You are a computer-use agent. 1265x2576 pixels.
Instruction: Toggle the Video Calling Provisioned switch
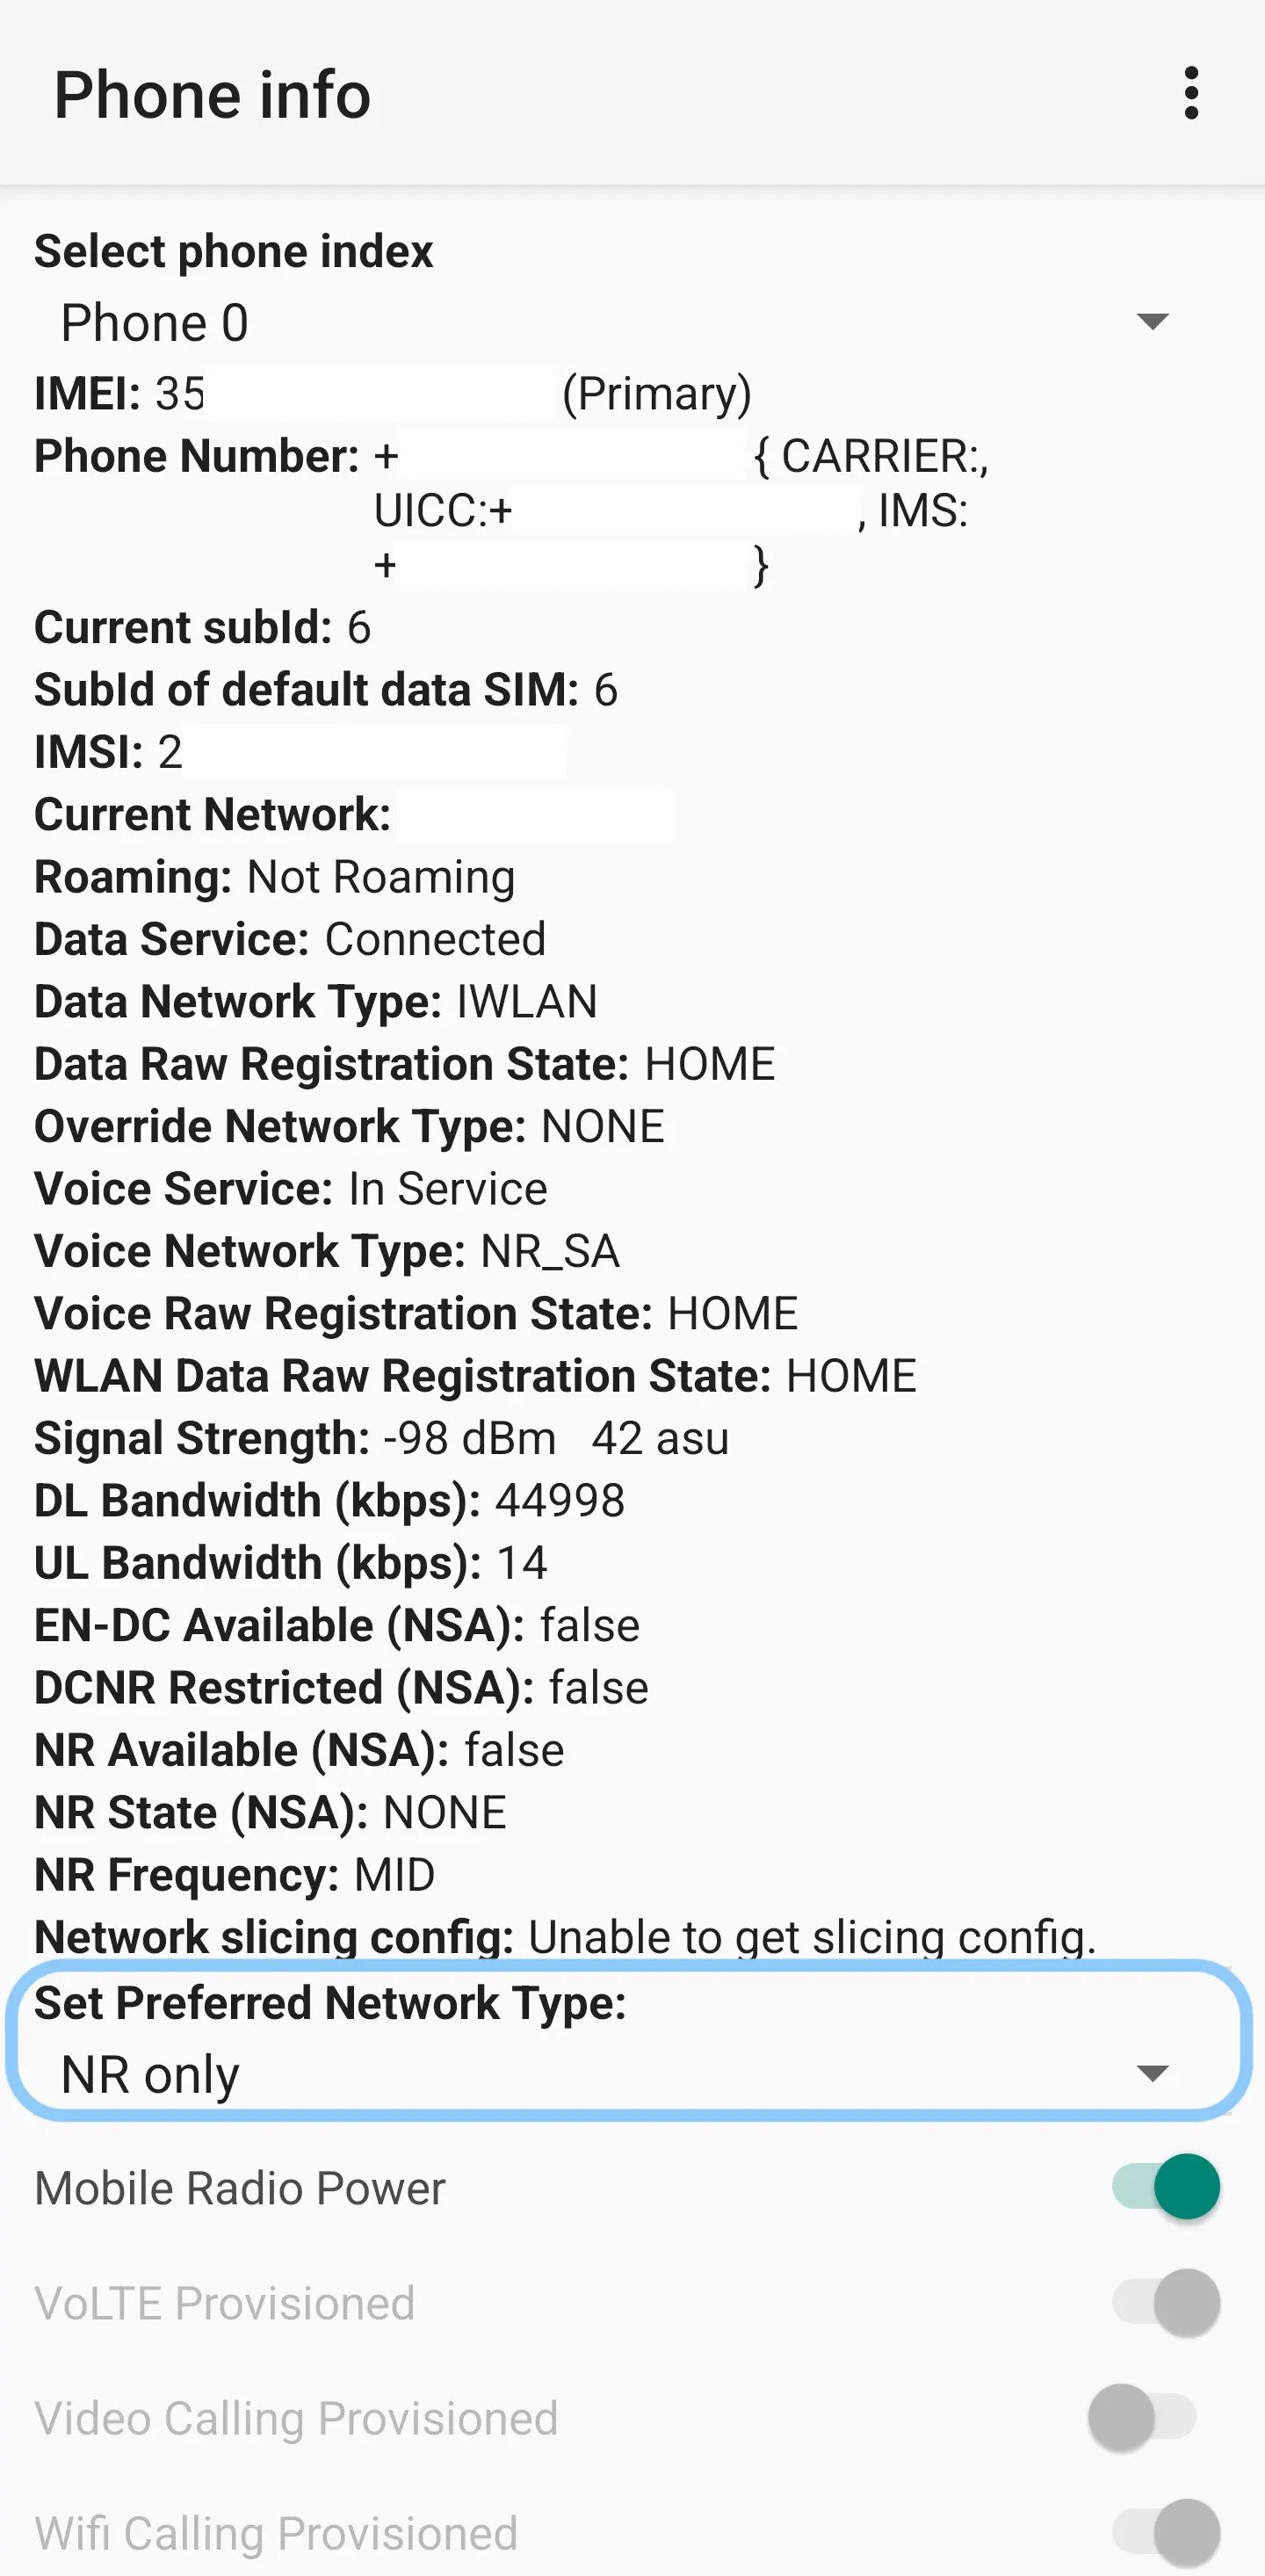pyautogui.click(x=1142, y=2417)
